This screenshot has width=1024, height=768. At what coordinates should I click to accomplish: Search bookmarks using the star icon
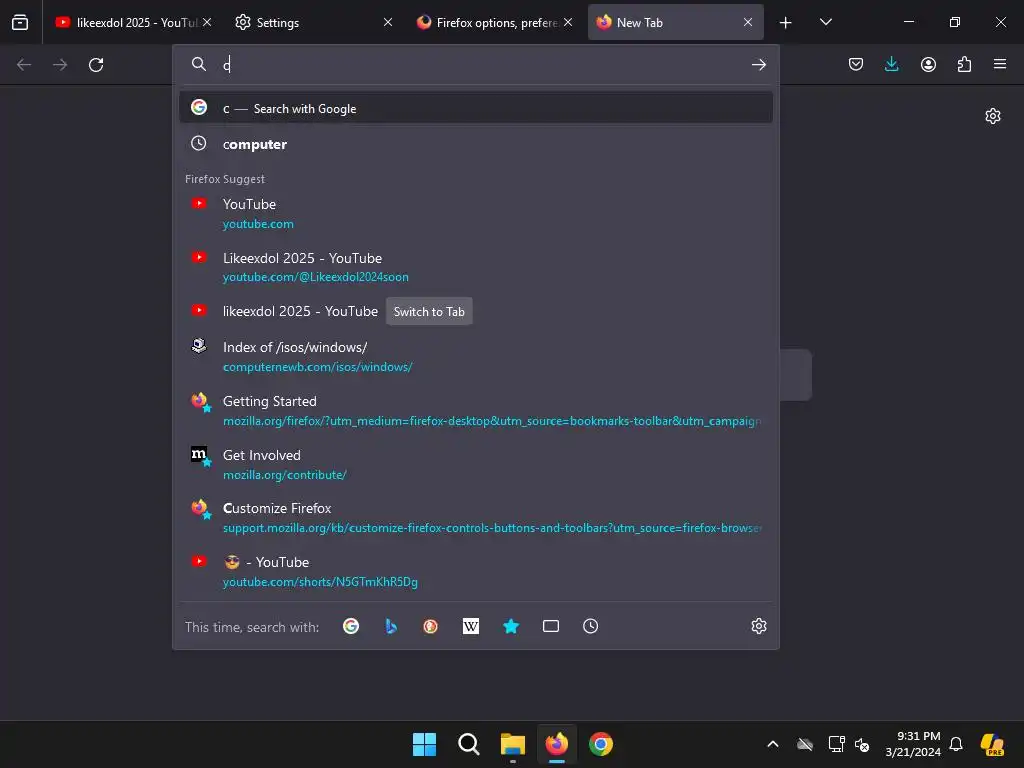point(511,626)
